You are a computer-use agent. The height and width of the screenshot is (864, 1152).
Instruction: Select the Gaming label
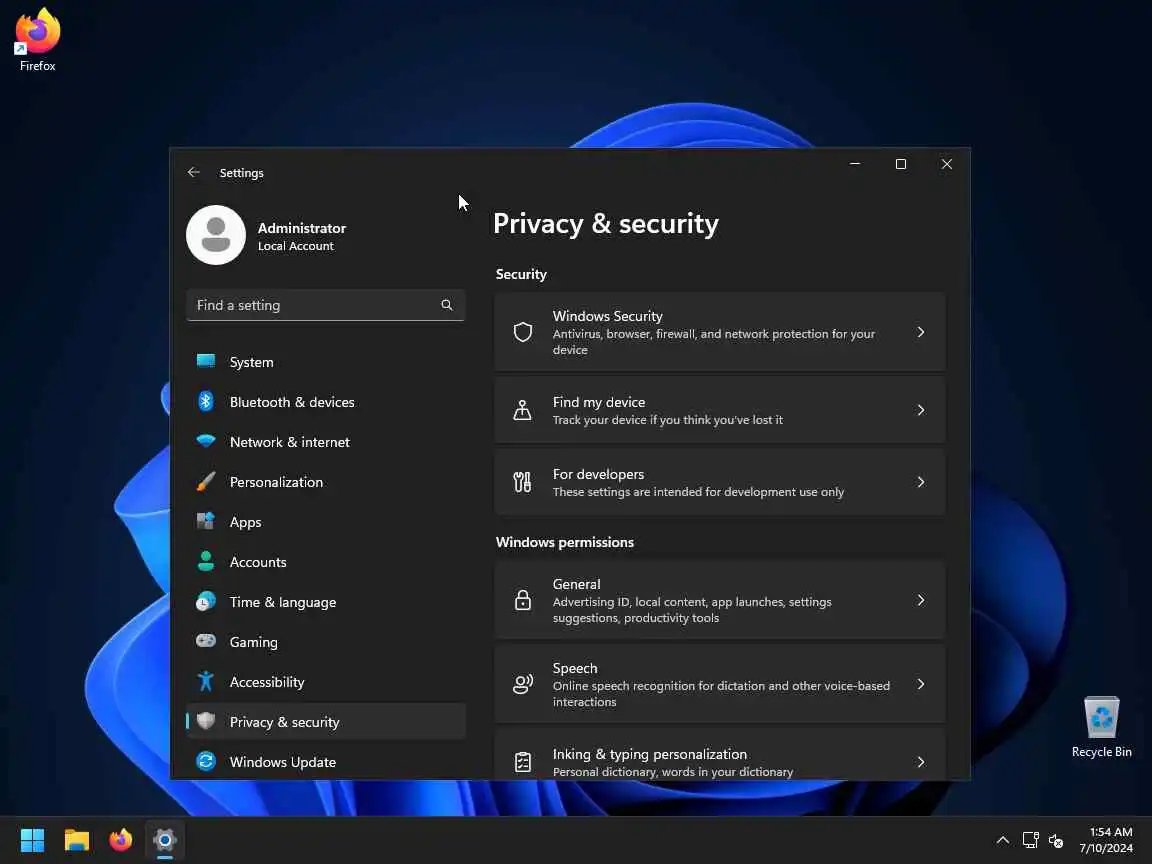tap(253, 642)
